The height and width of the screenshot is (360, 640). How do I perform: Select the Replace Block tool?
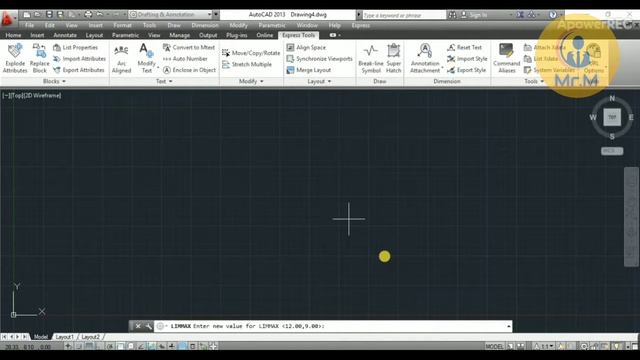[x=40, y=58]
